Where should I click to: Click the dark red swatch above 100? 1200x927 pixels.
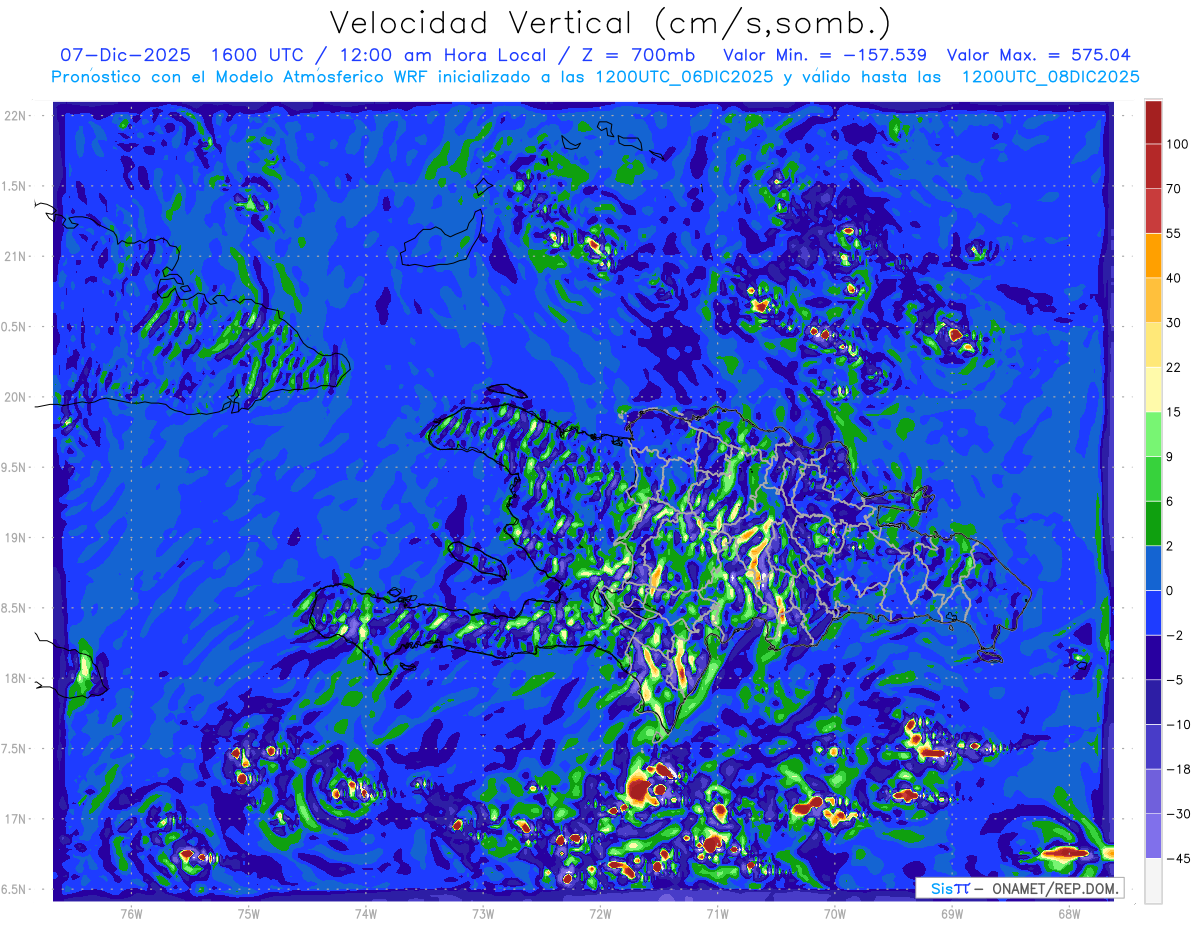point(1153,122)
